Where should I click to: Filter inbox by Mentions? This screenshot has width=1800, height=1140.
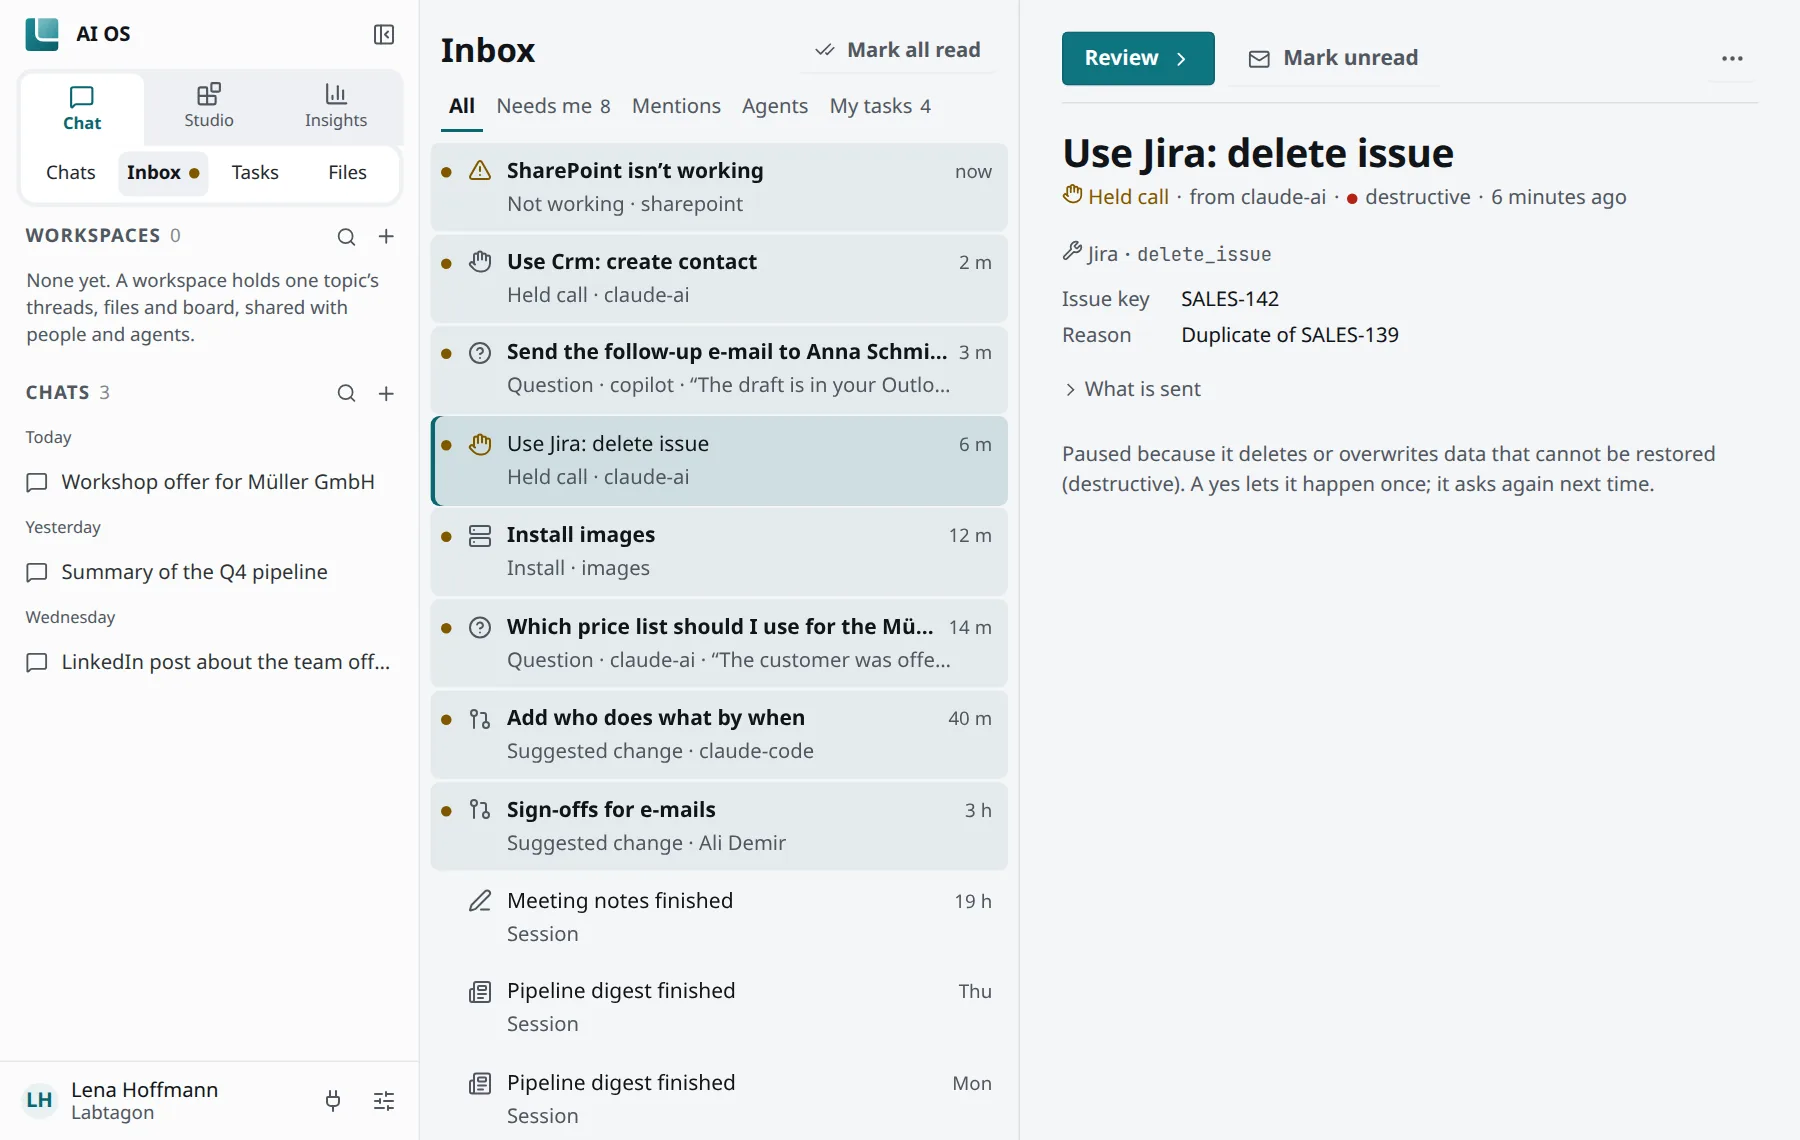click(676, 106)
